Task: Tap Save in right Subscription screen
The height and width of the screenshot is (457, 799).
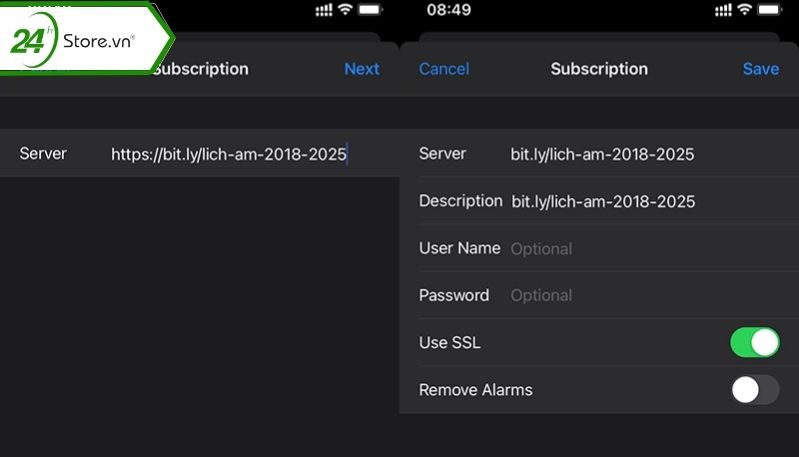Action: click(x=760, y=69)
